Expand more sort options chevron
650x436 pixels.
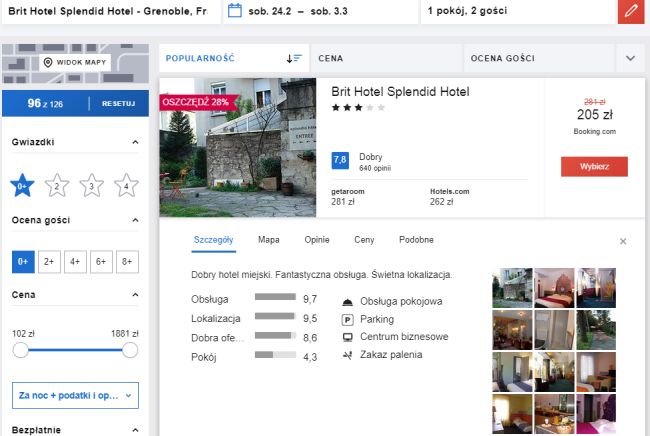click(x=630, y=58)
